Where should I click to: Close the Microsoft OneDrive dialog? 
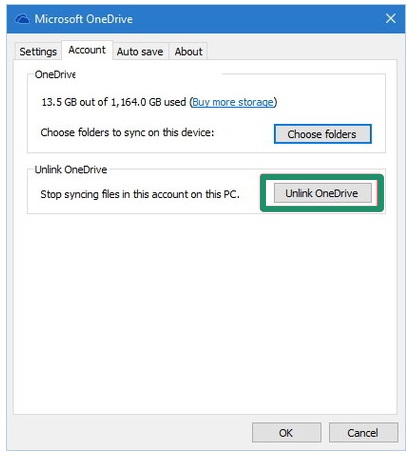391,18
